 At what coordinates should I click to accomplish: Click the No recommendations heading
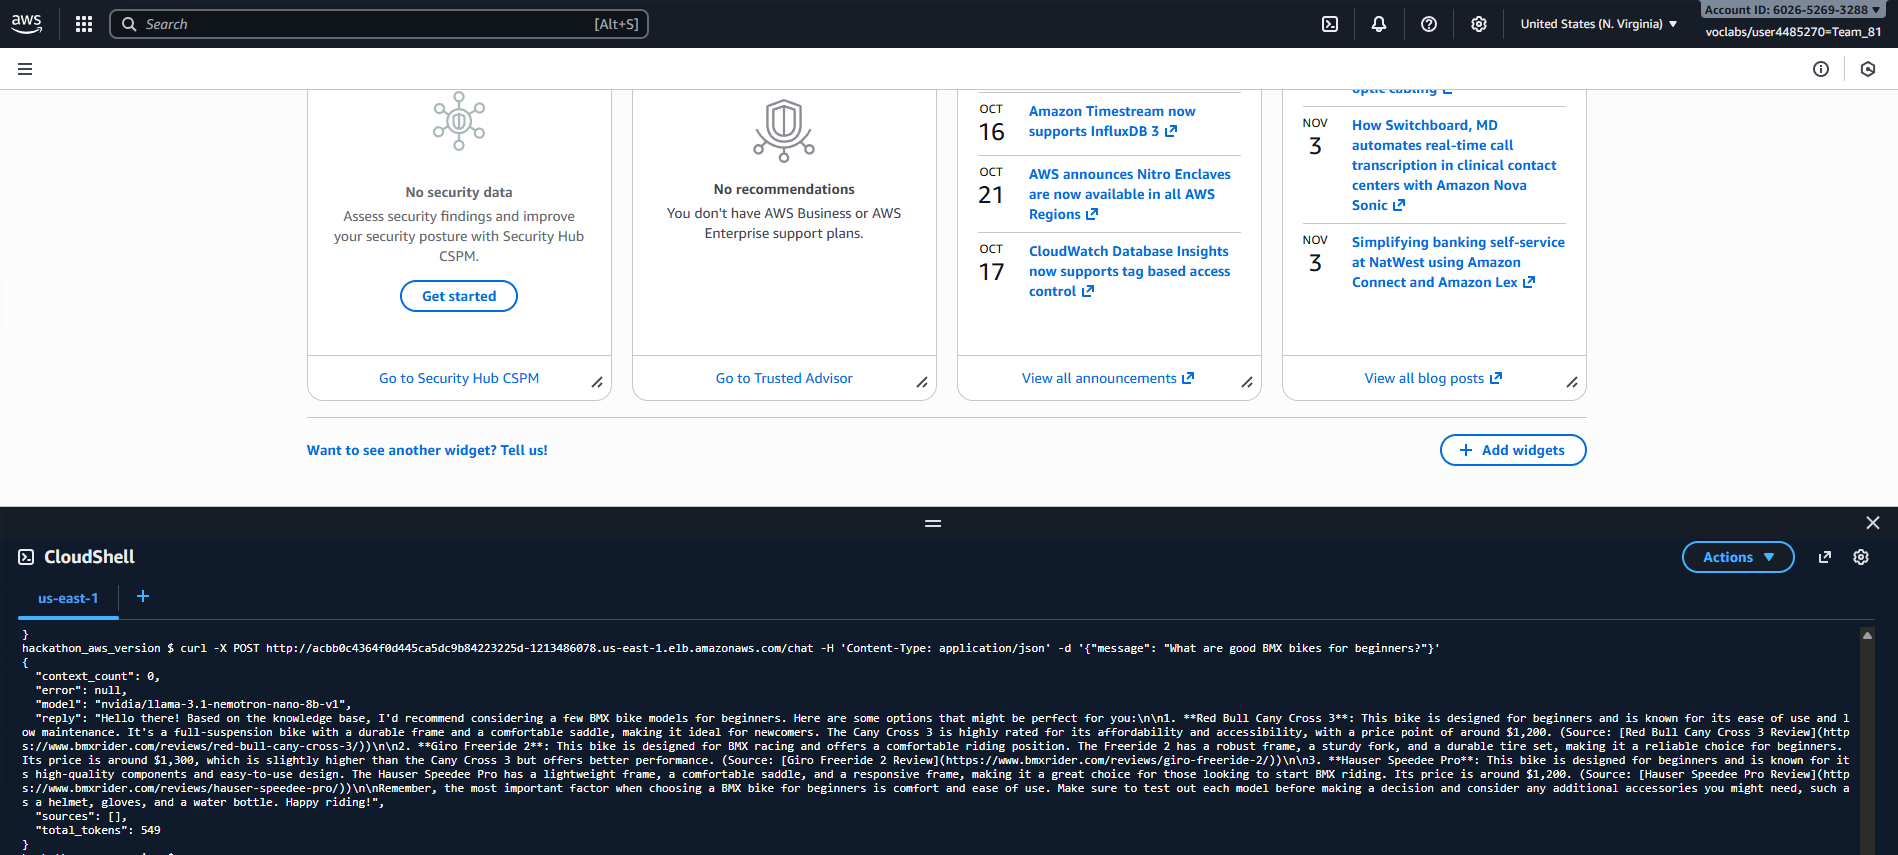tap(784, 189)
